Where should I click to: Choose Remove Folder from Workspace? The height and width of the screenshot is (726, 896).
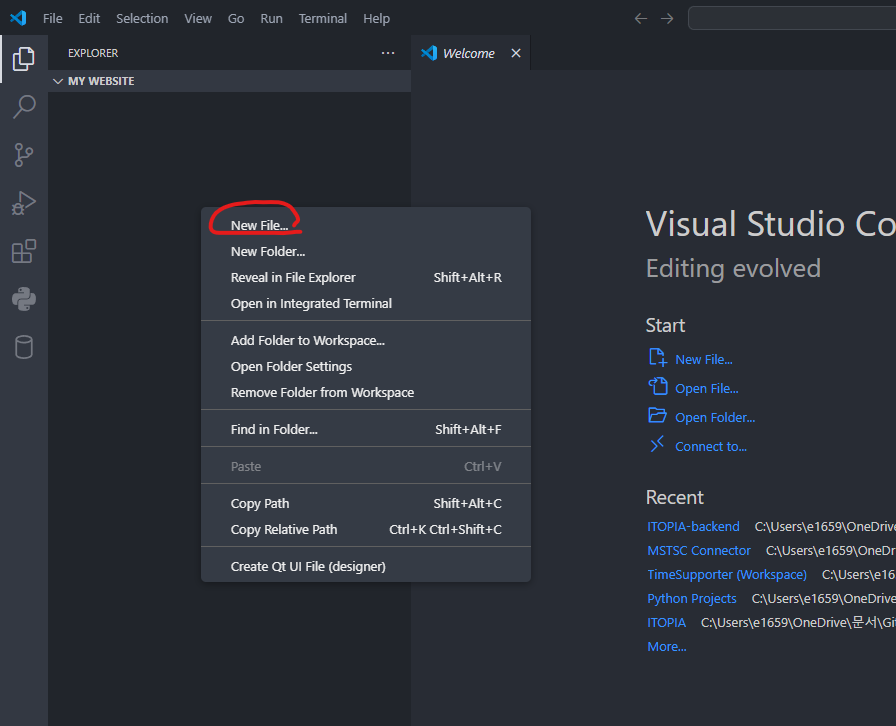point(366,393)
